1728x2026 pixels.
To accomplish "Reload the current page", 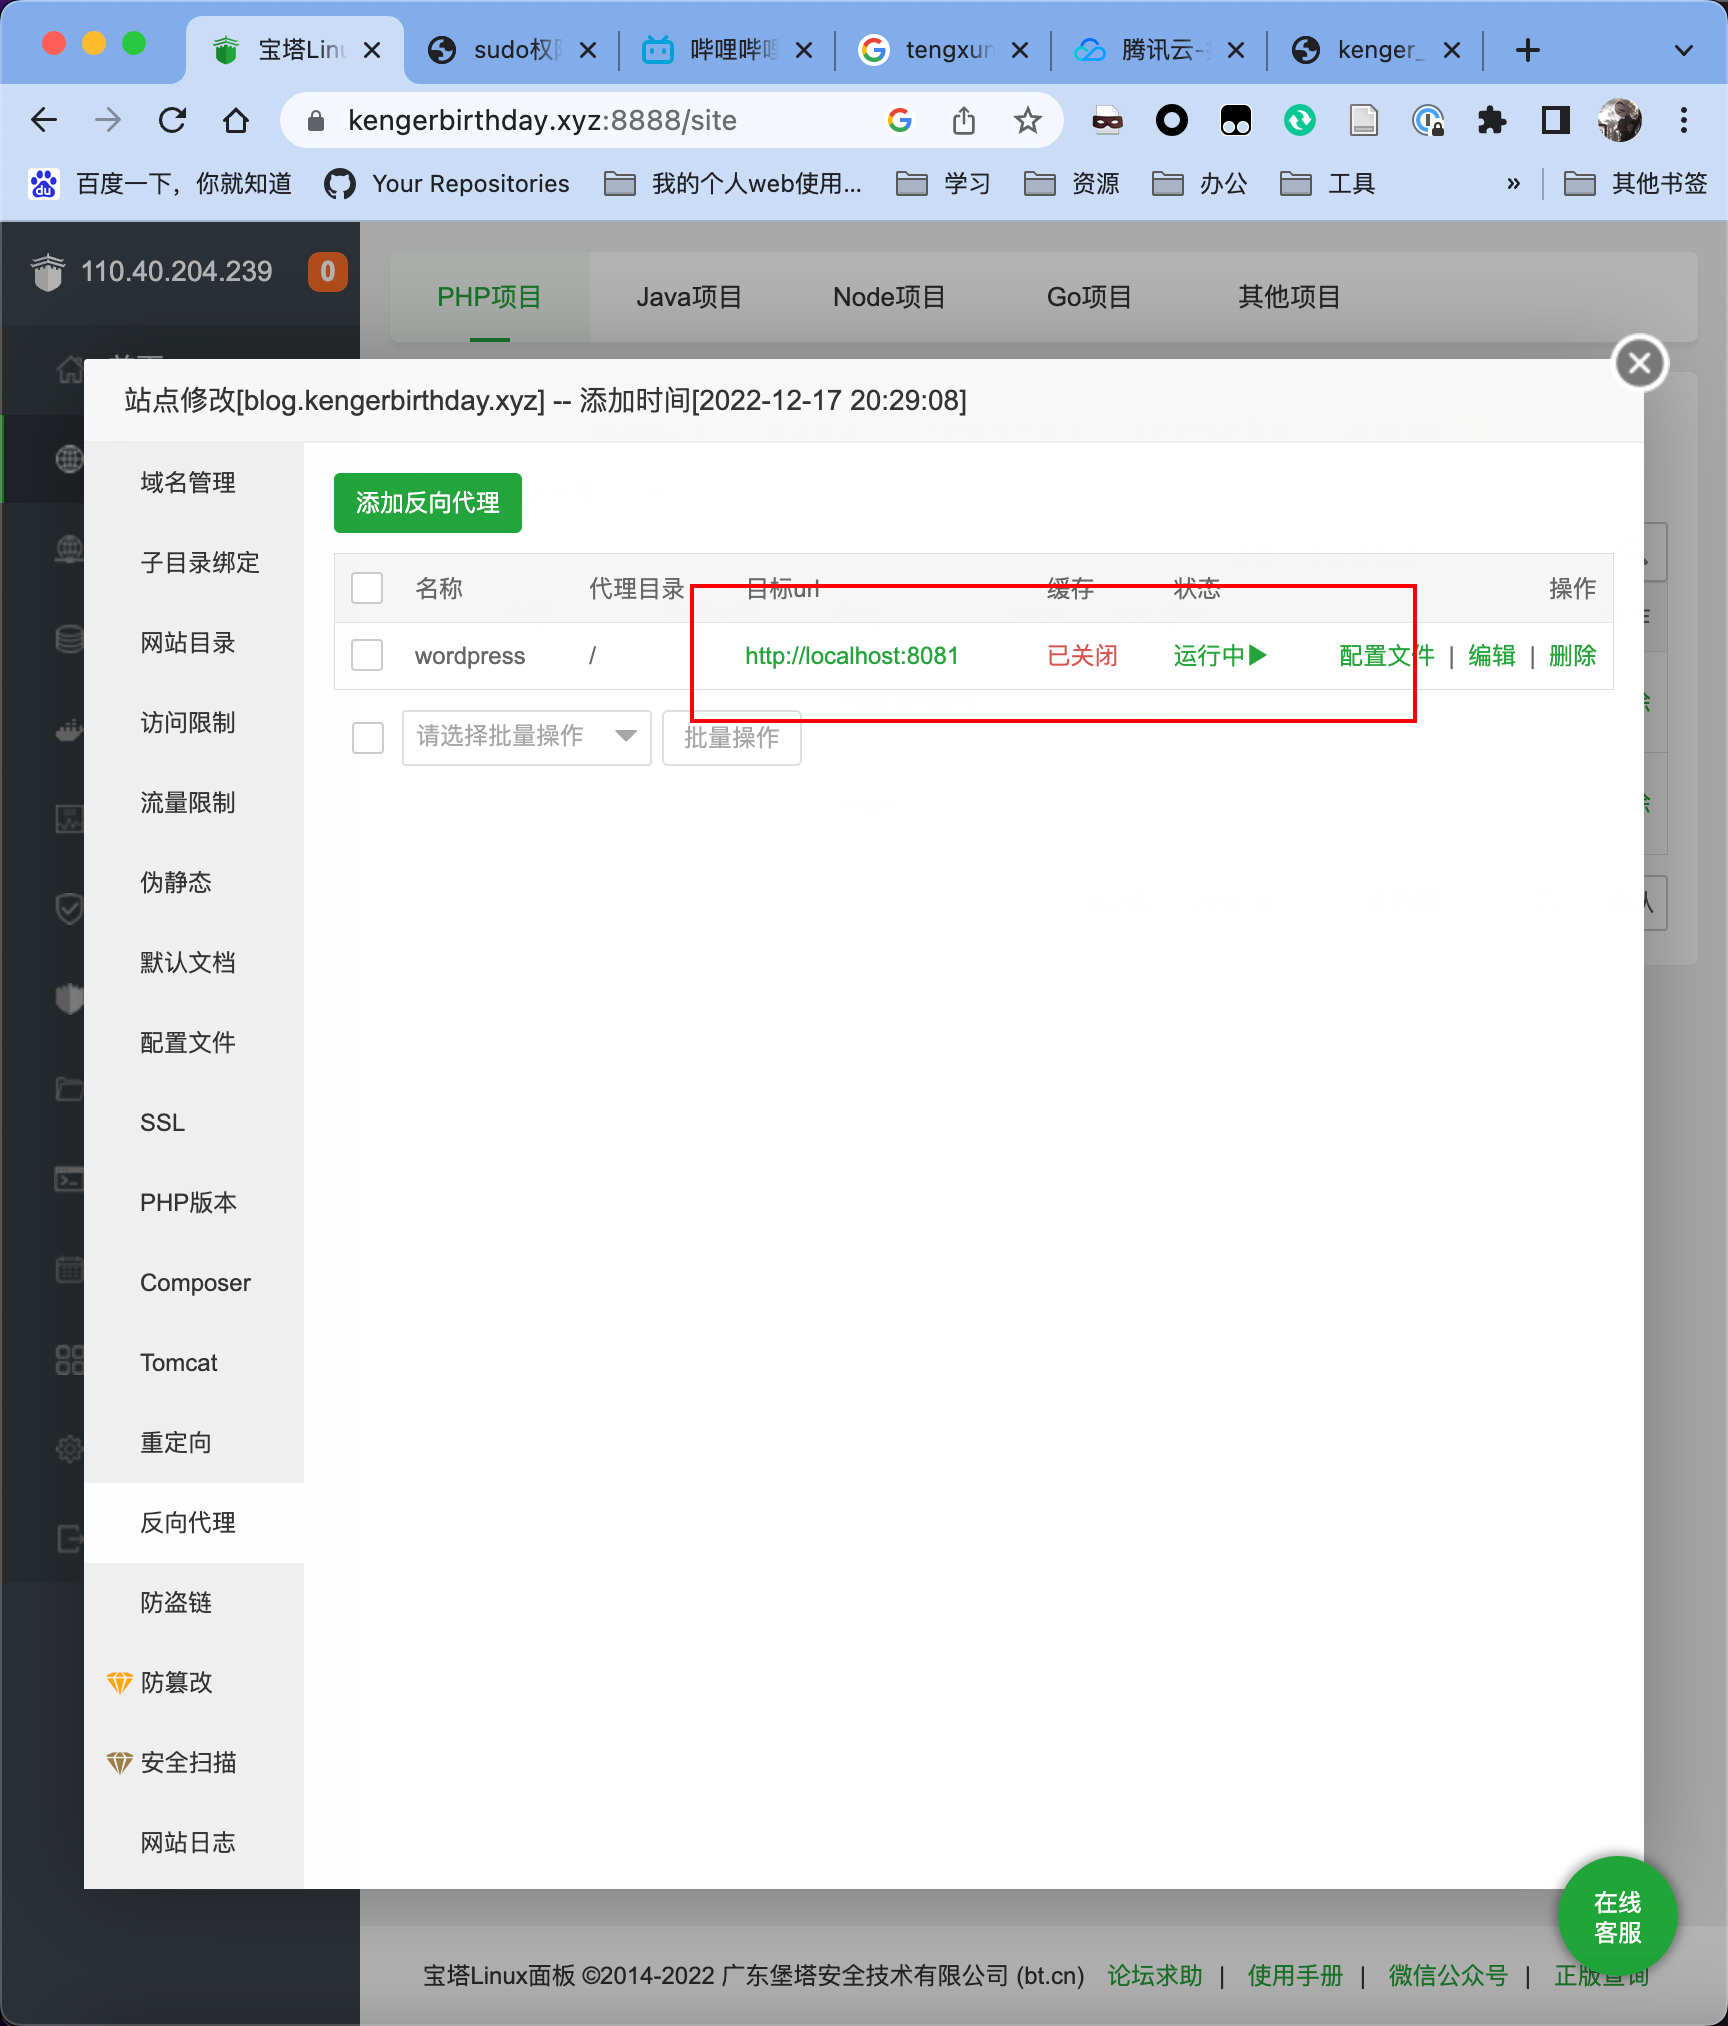I will tap(172, 121).
